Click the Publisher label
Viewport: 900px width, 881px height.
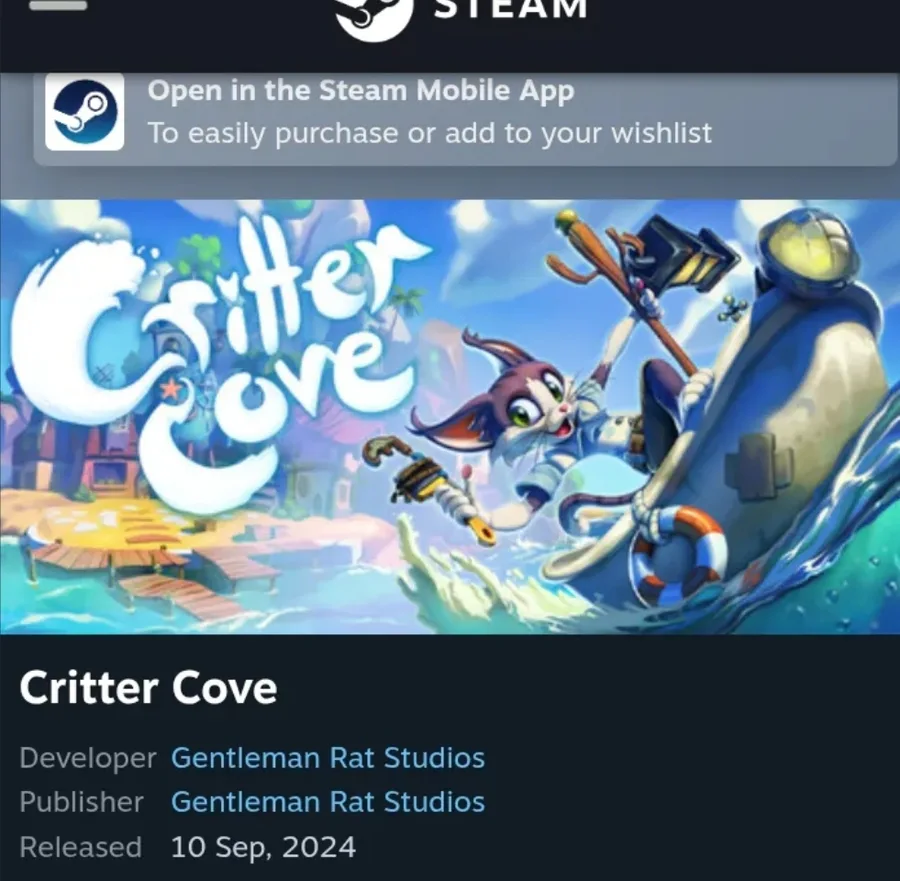pyautogui.click(x=82, y=802)
